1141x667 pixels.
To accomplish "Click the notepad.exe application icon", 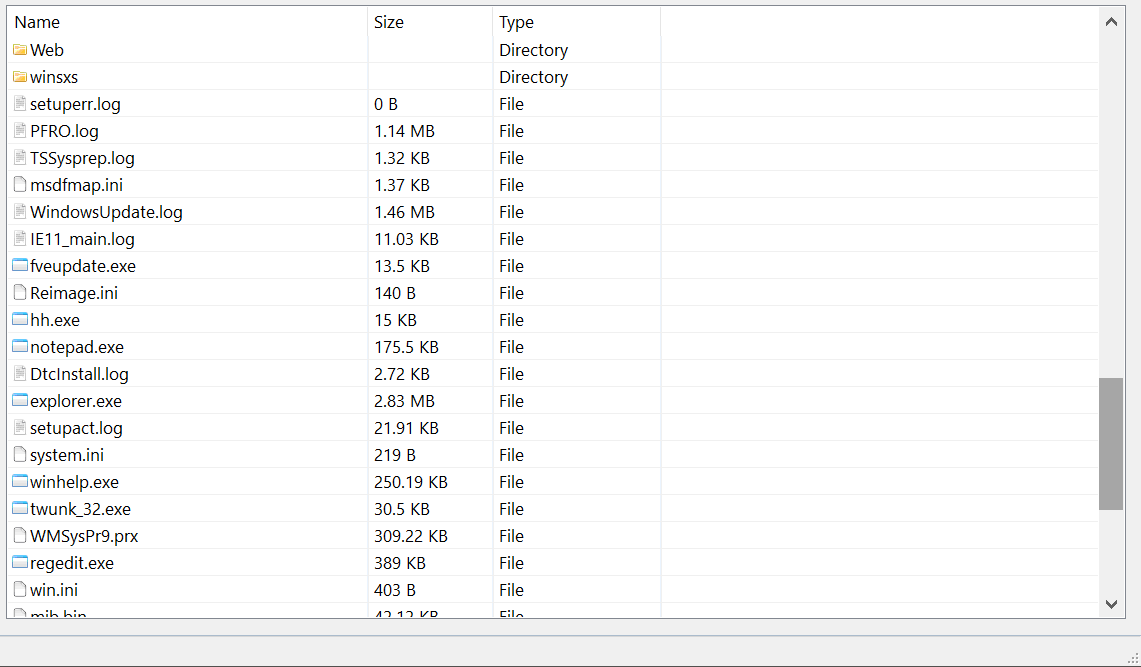I will click(20, 346).
